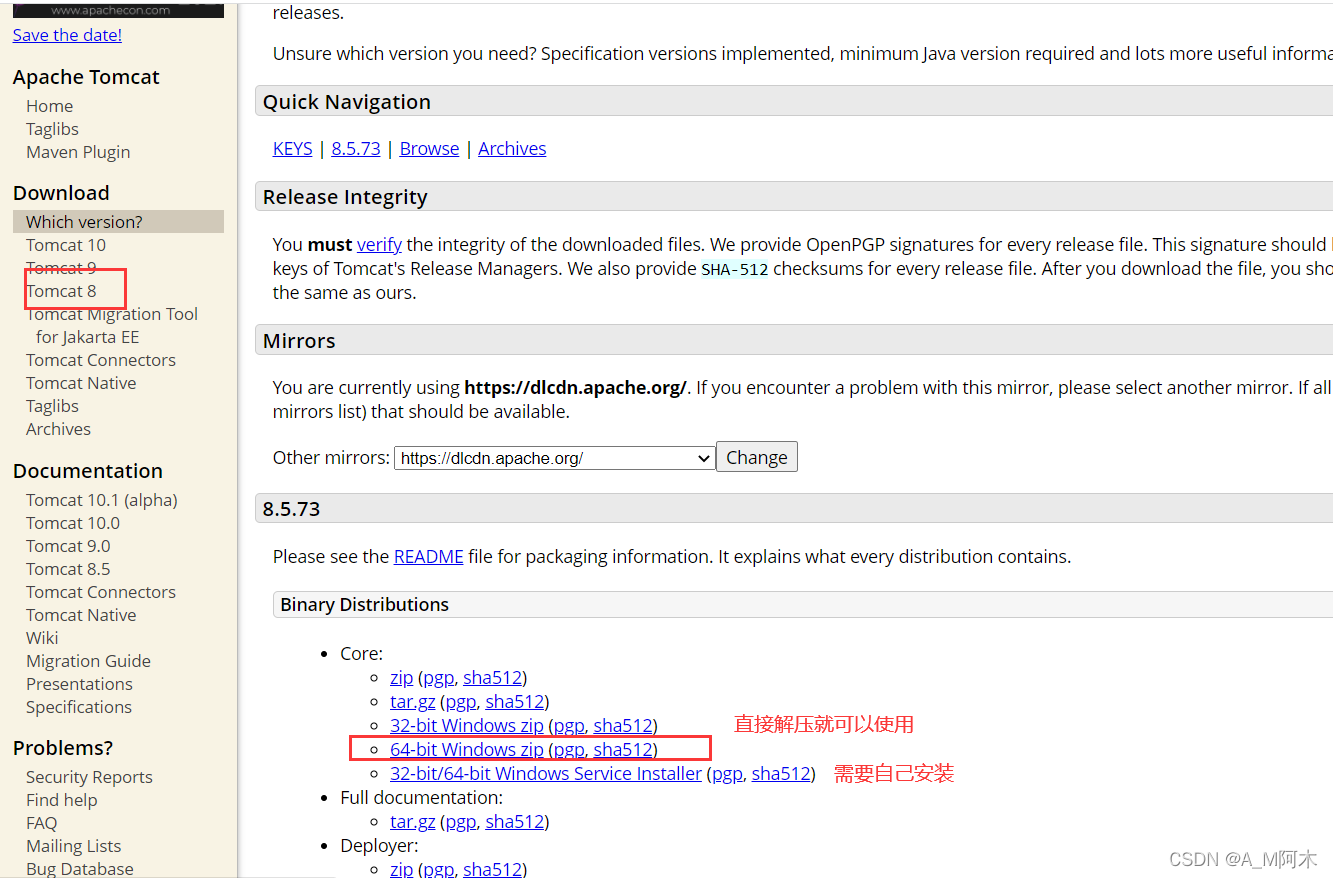The width and height of the screenshot is (1333, 878).
Task: Open Taglibs under the Apache Tomcat section
Action: (x=52, y=129)
